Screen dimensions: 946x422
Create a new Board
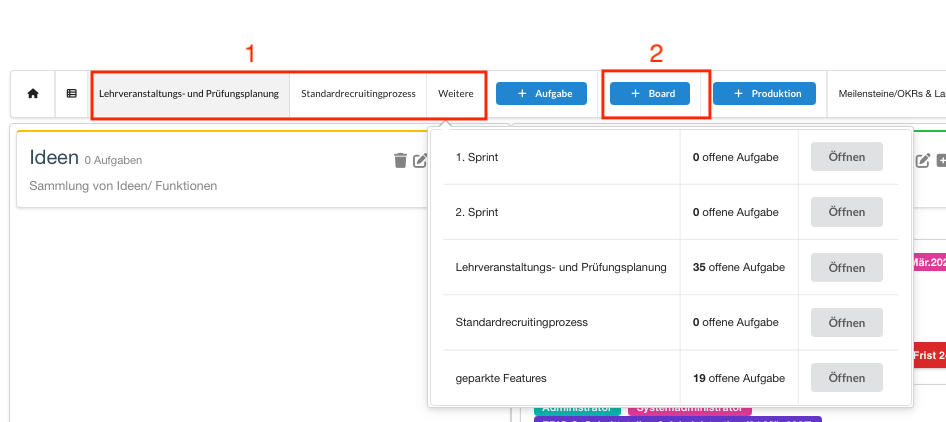(x=650, y=94)
